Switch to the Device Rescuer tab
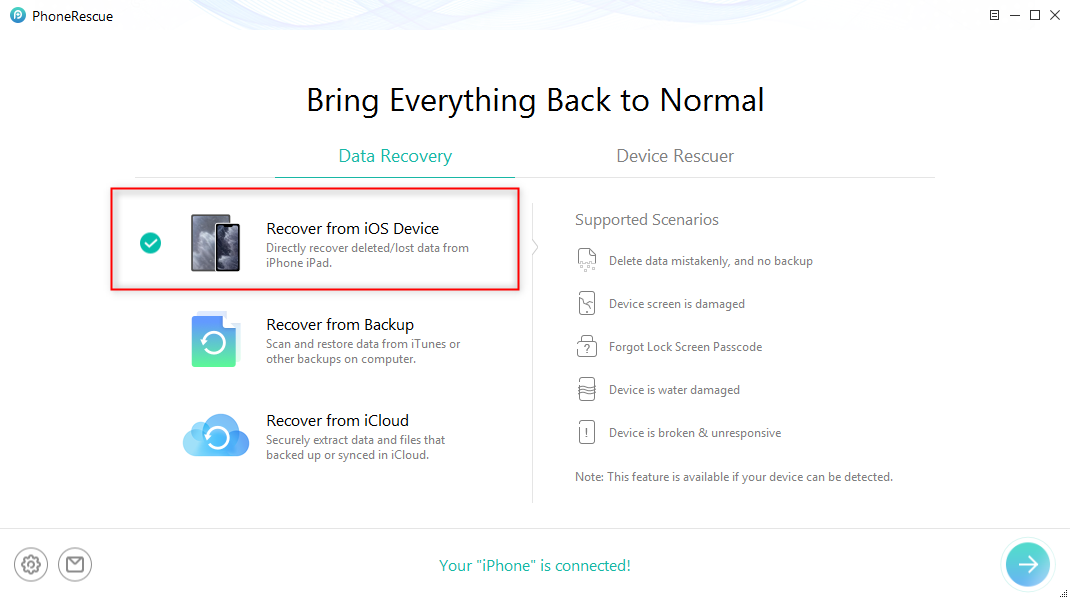Viewport: 1070px width, 600px height. coord(675,156)
